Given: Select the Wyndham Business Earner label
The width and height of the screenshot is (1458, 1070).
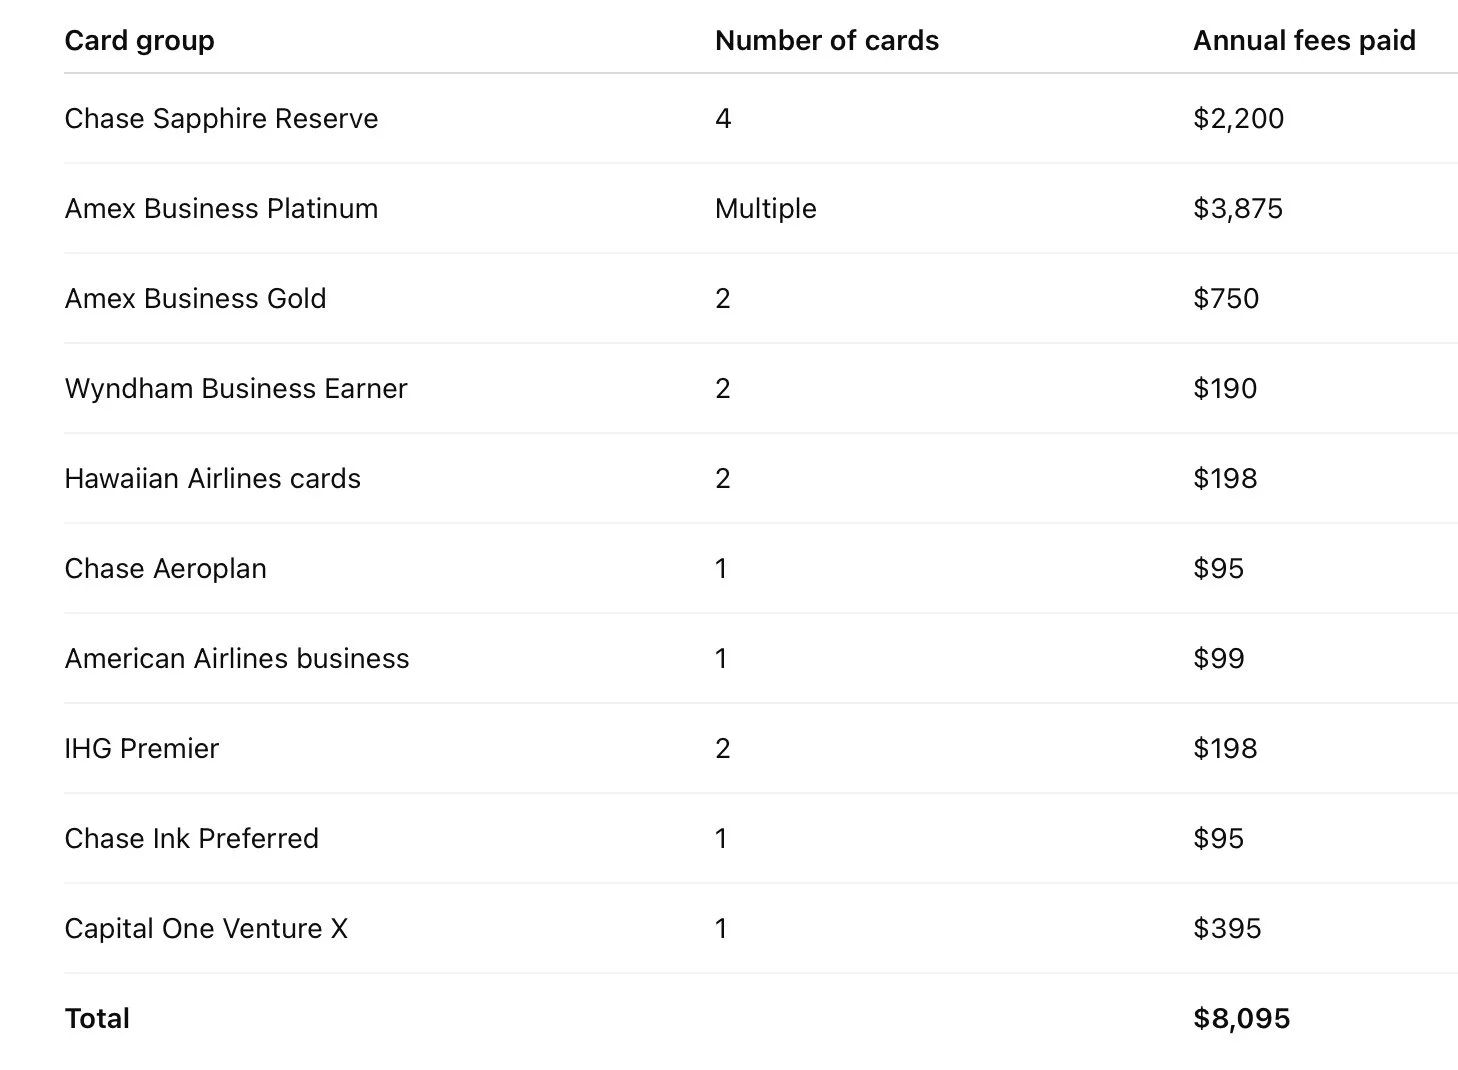Looking at the screenshot, I should point(236,389).
